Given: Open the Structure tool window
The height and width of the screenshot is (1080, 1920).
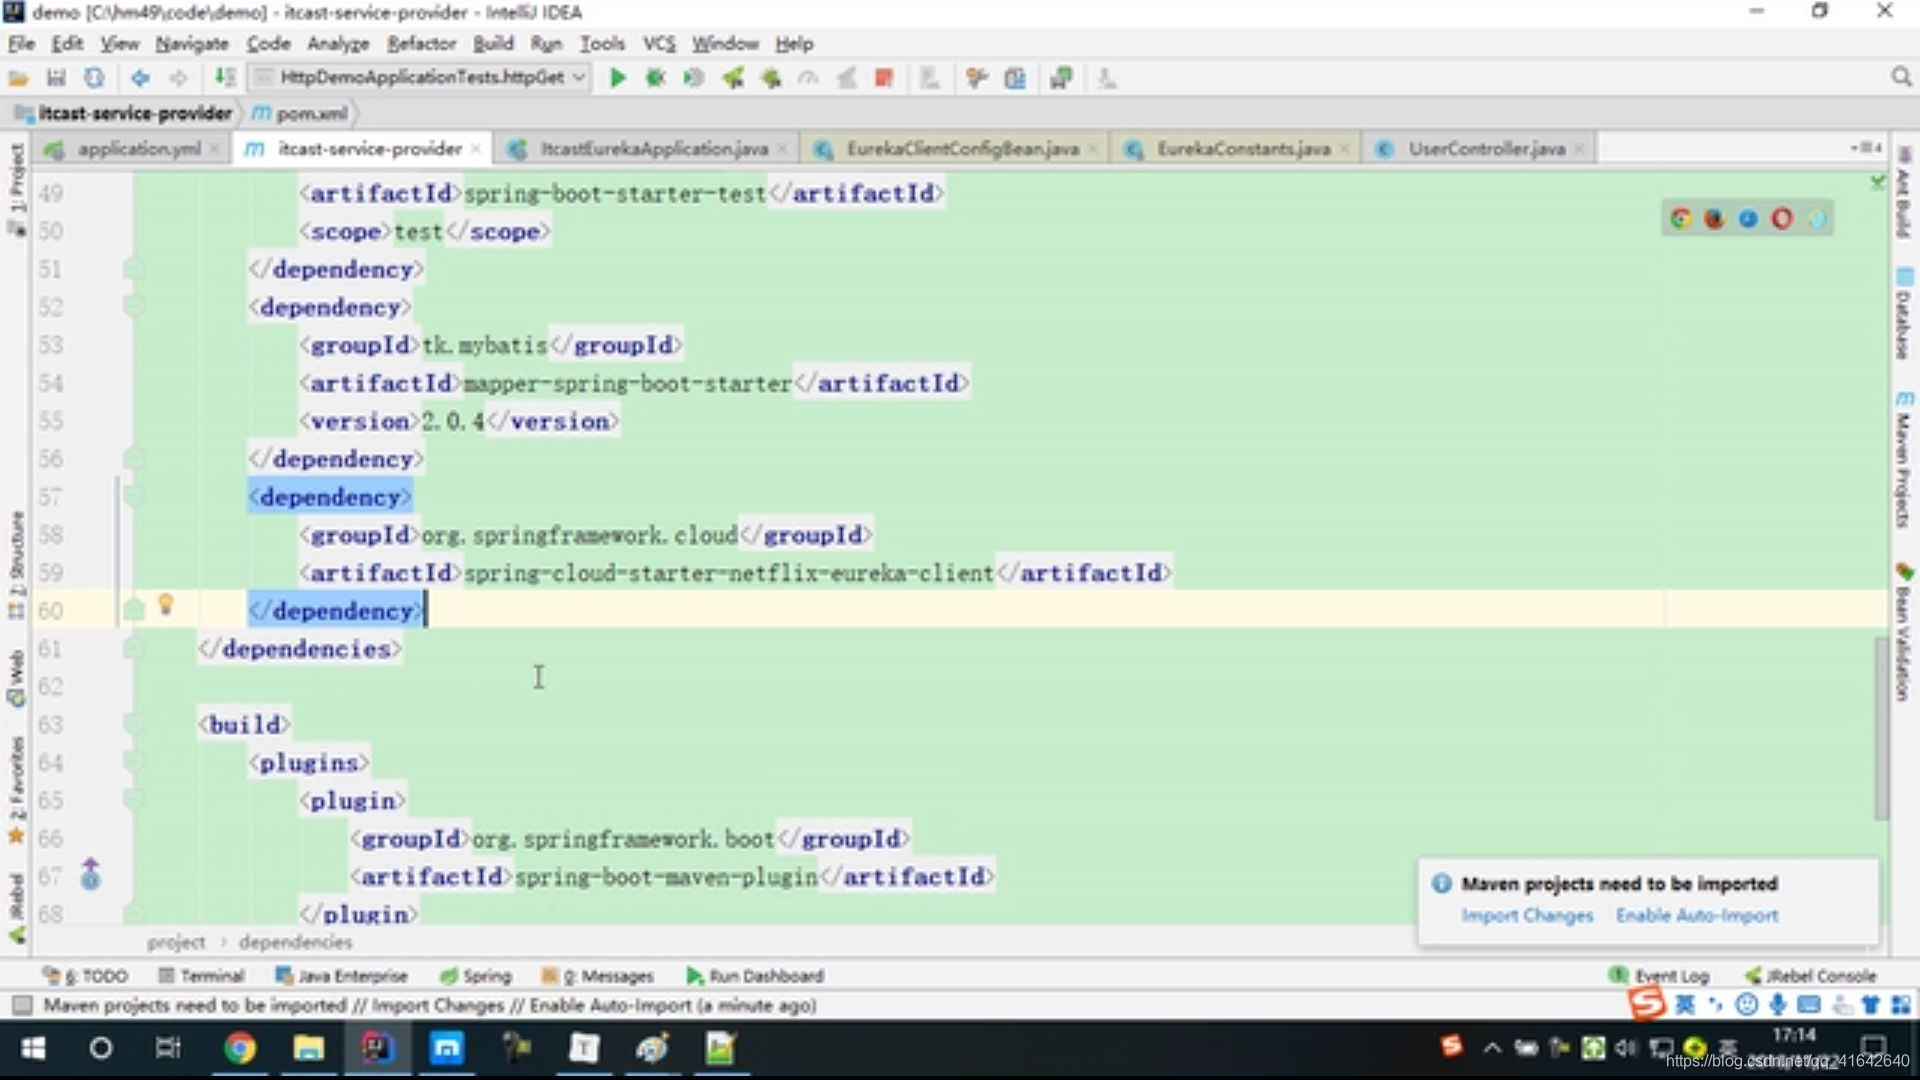Looking at the screenshot, I should point(16,565).
